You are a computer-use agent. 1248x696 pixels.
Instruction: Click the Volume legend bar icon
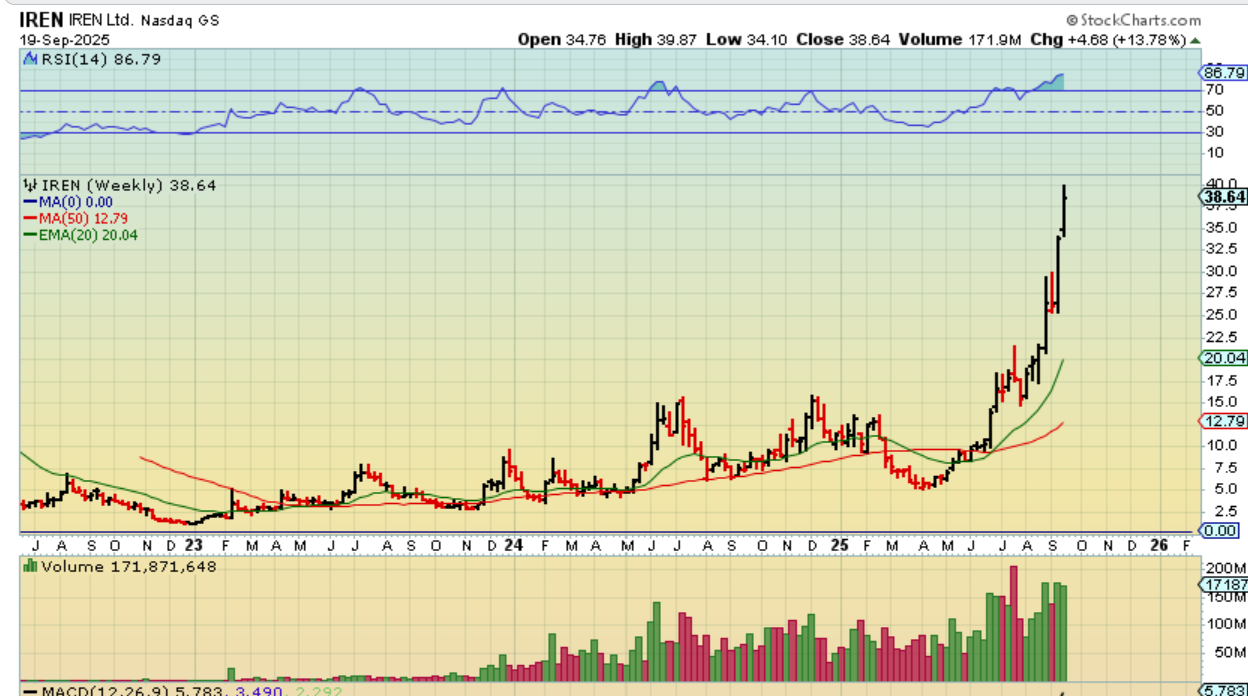pyautogui.click(x=29, y=566)
